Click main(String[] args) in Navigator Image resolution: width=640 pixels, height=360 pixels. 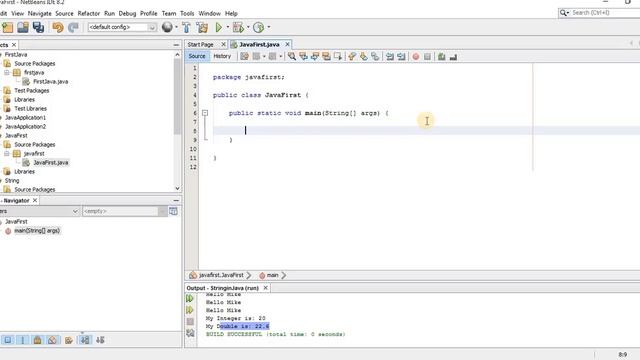click(37, 231)
